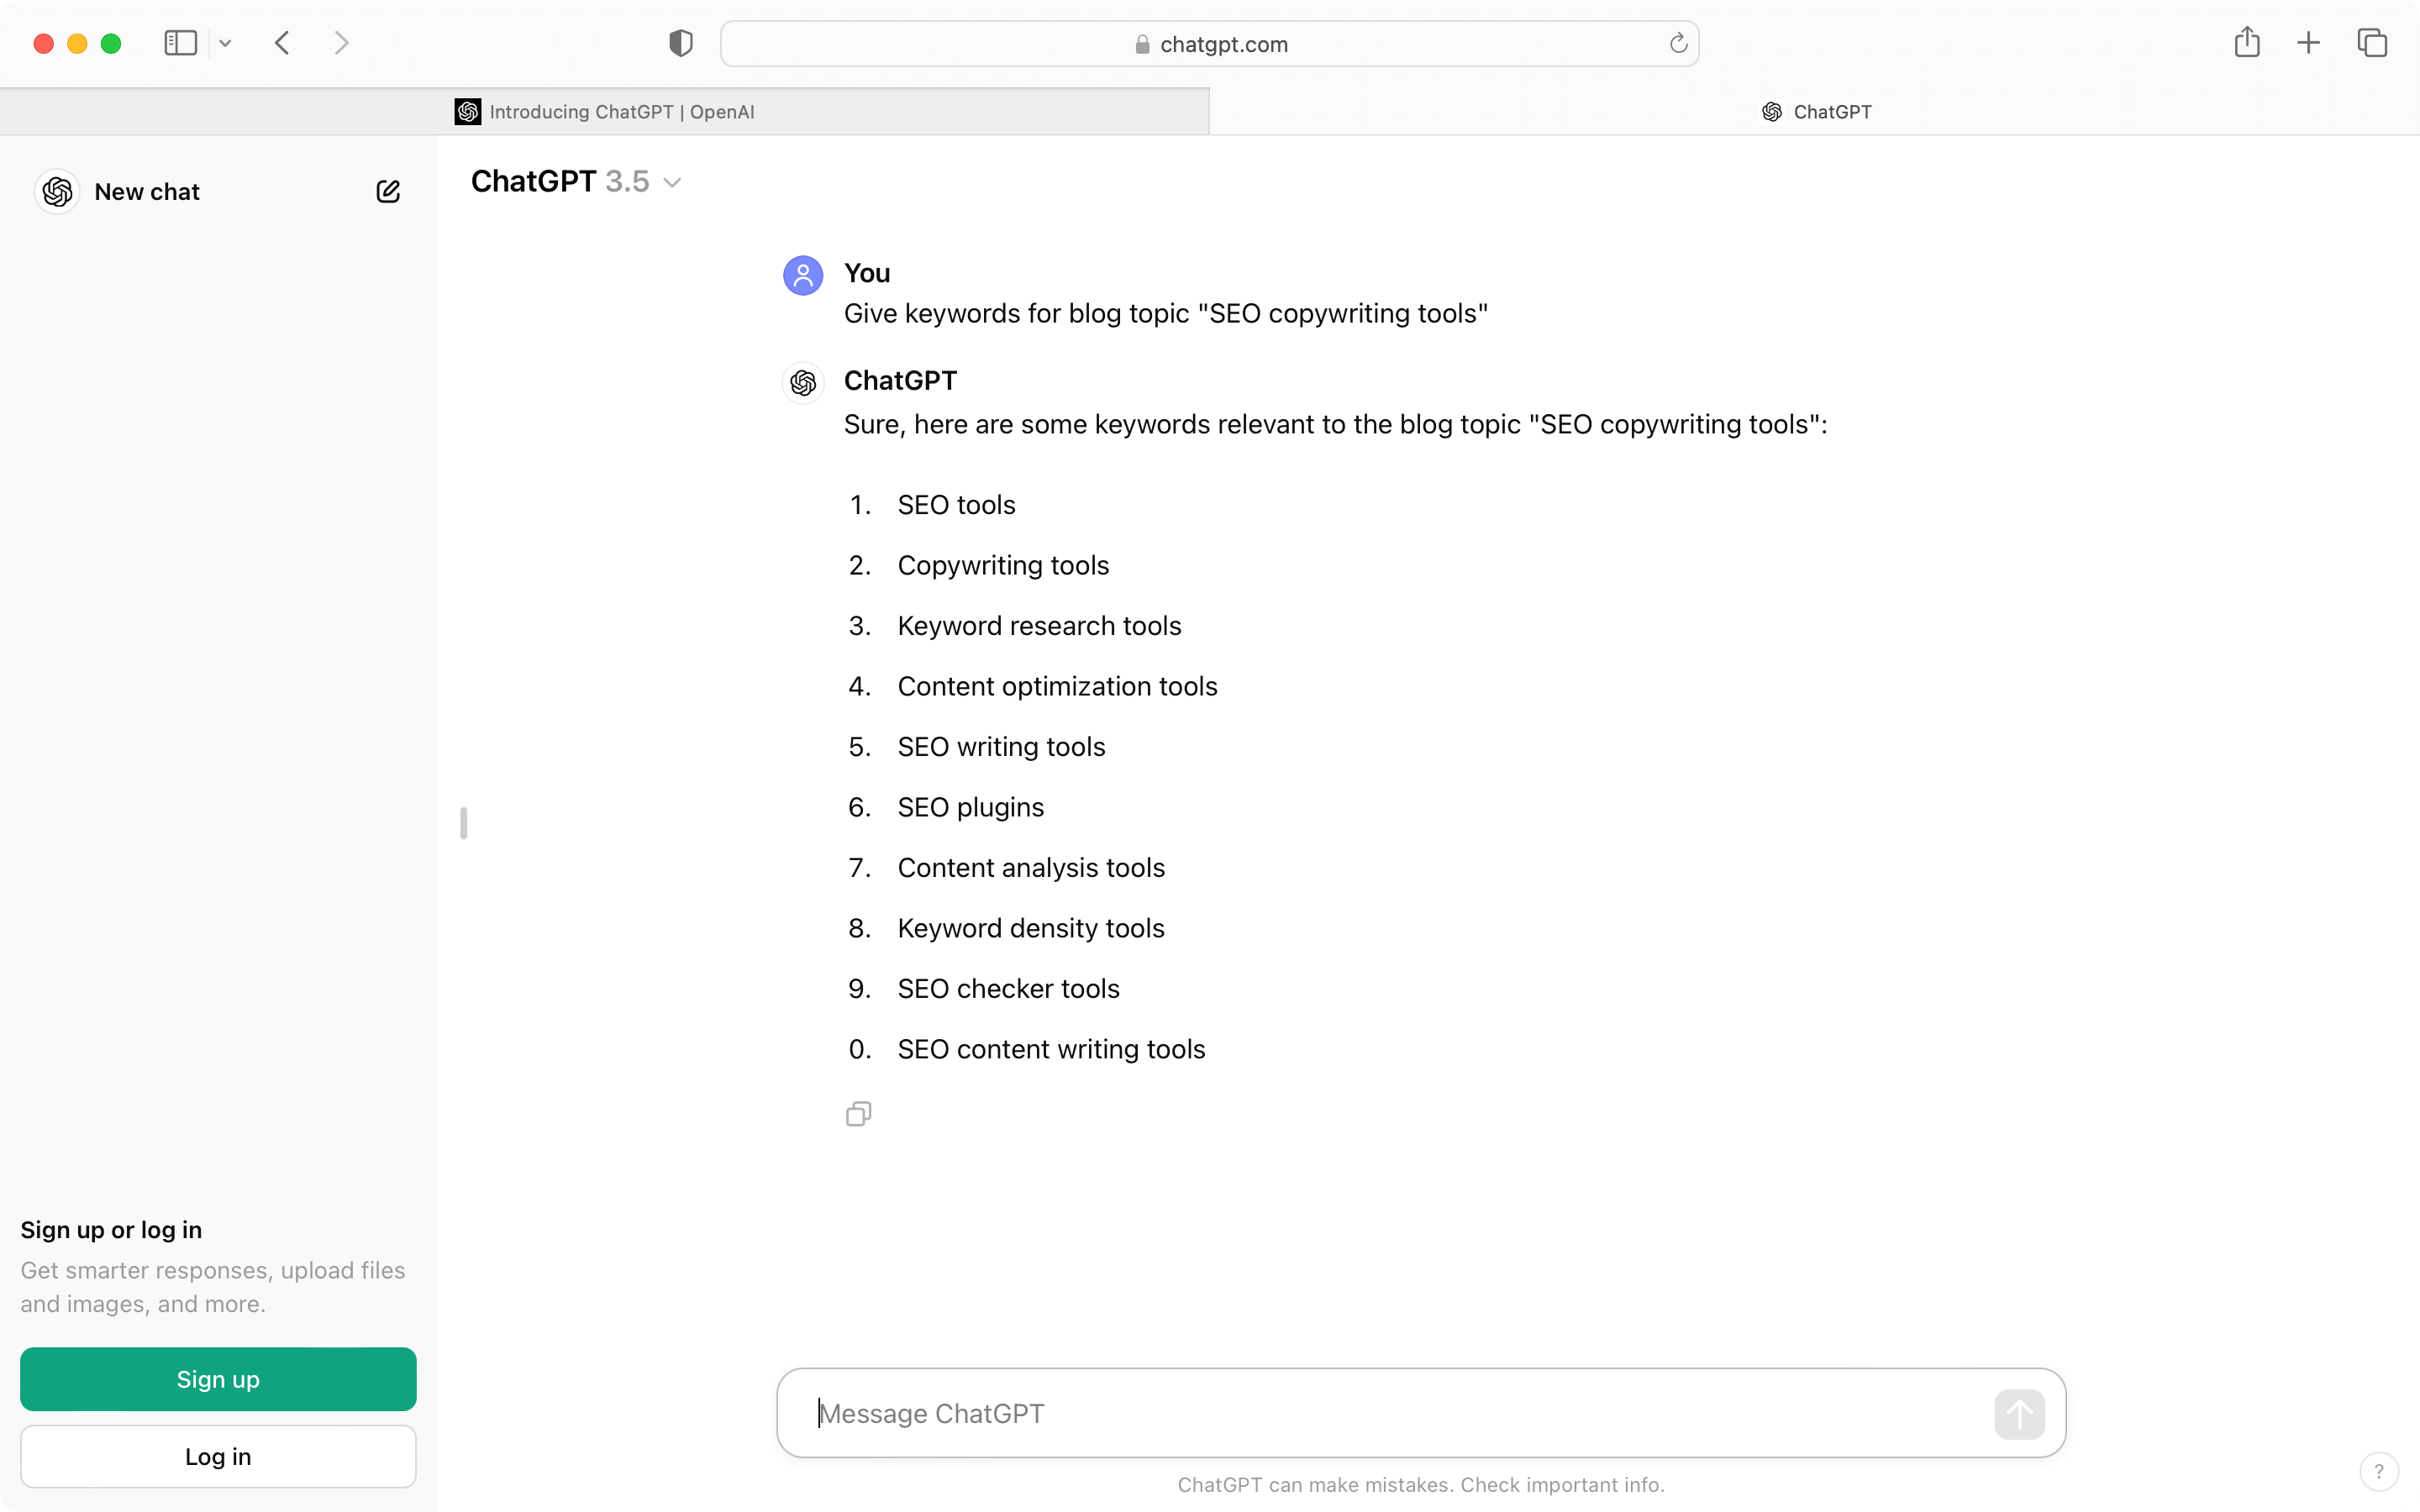Image resolution: width=2420 pixels, height=1512 pixels.
Task: Expand the ChatGPT 3.5 model dropdown
Action: (x=577, y=182)
